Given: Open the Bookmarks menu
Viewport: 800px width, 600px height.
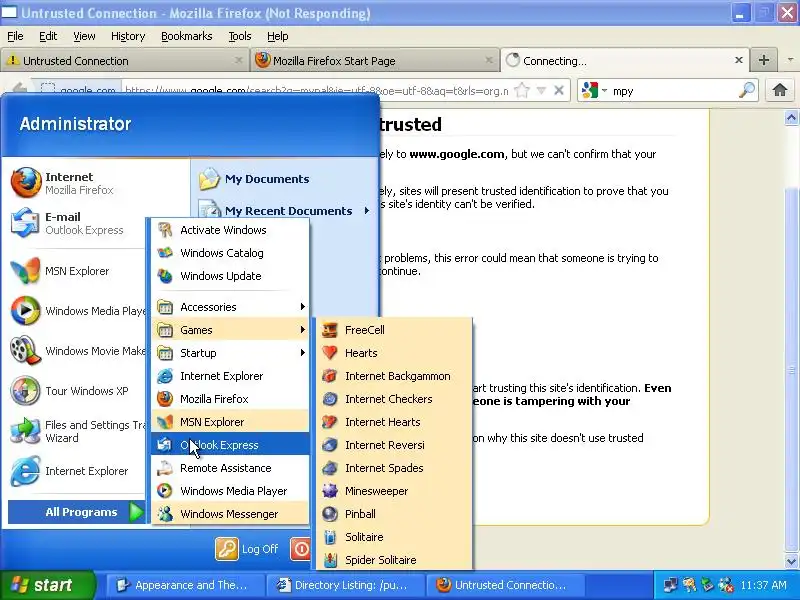Looking at the screenshot, I should click(186, 36).
